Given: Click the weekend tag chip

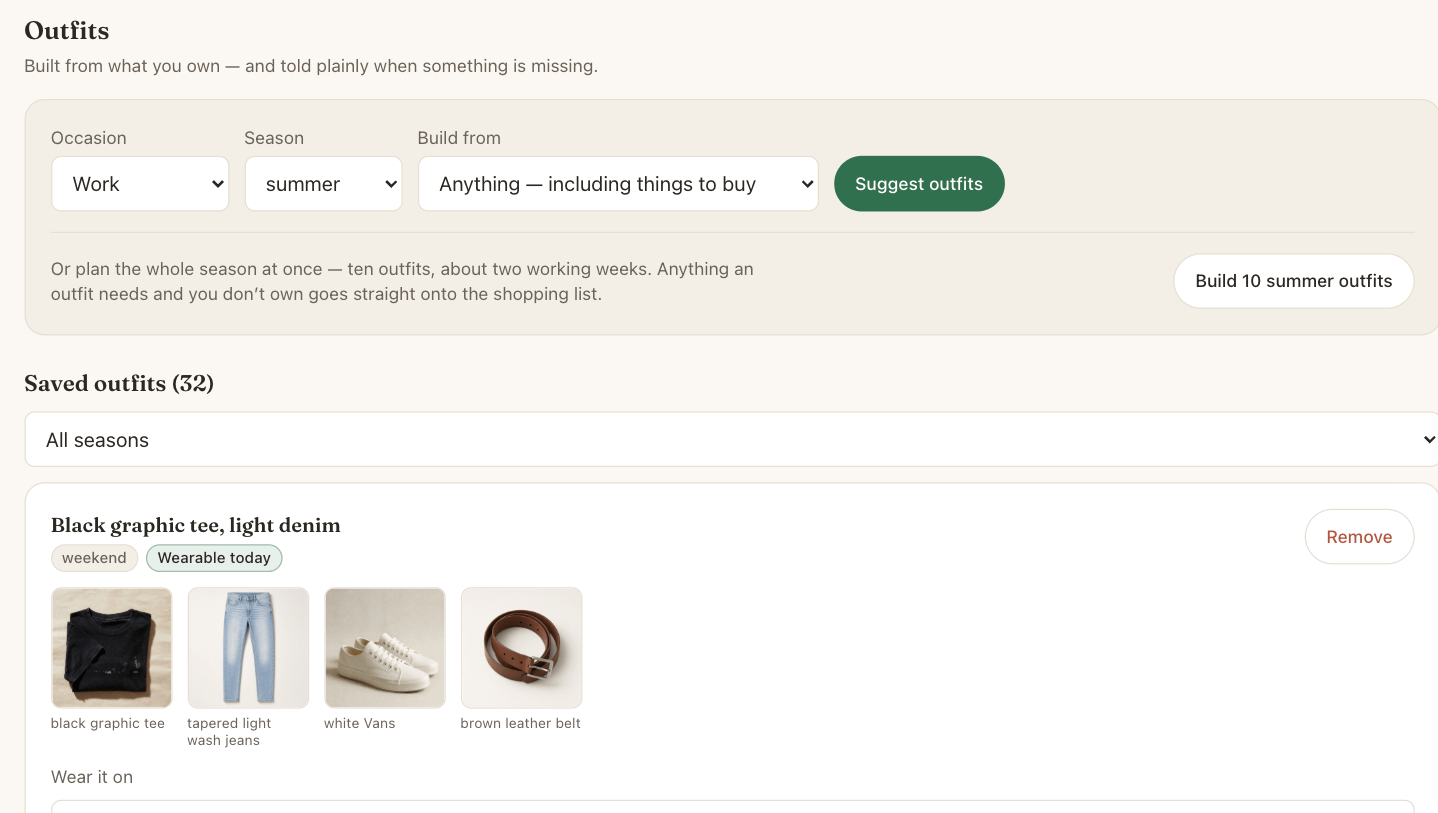Looking at the screenshot, I should pyautogui.click(x=94, y=558).
